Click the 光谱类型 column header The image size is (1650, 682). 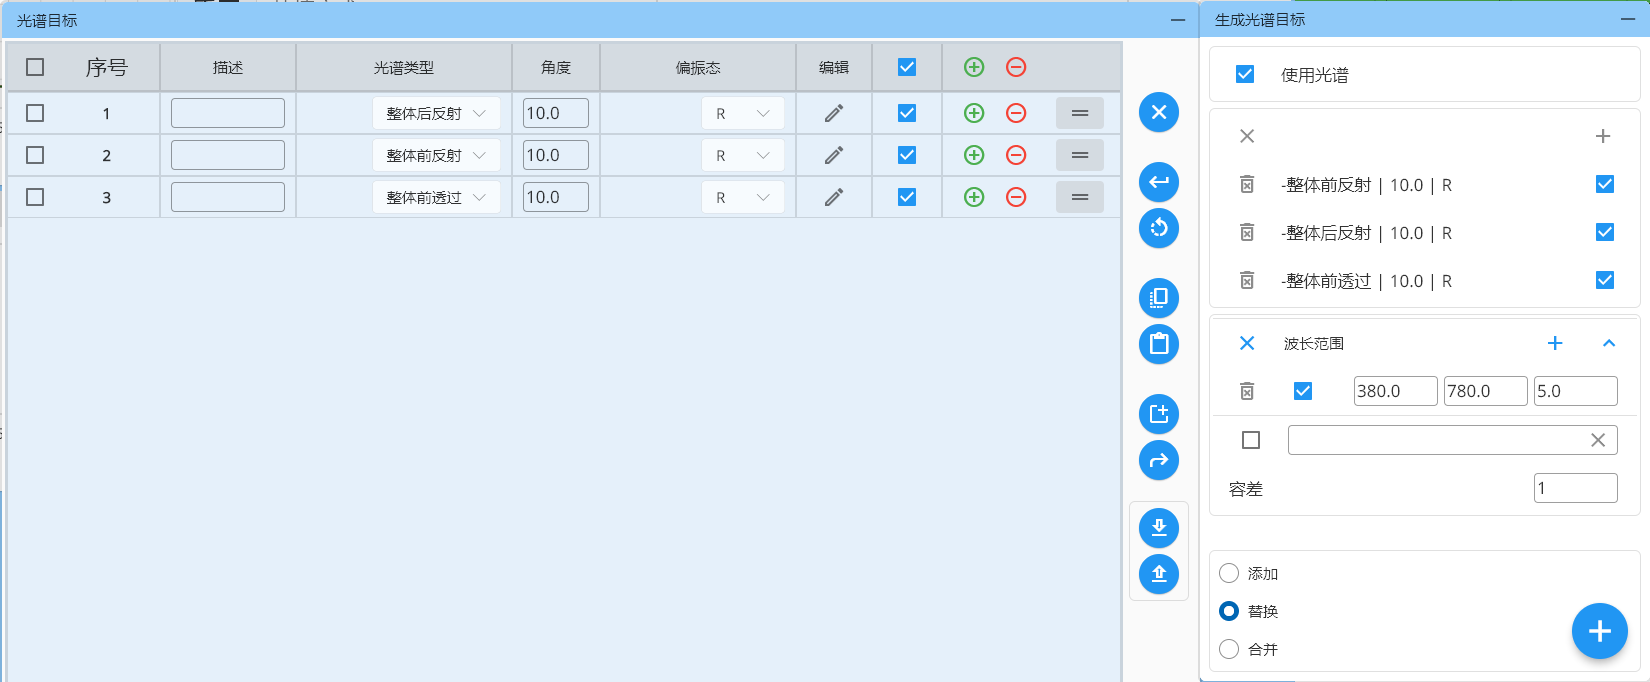pyautogui.click(x=404, y=67)
